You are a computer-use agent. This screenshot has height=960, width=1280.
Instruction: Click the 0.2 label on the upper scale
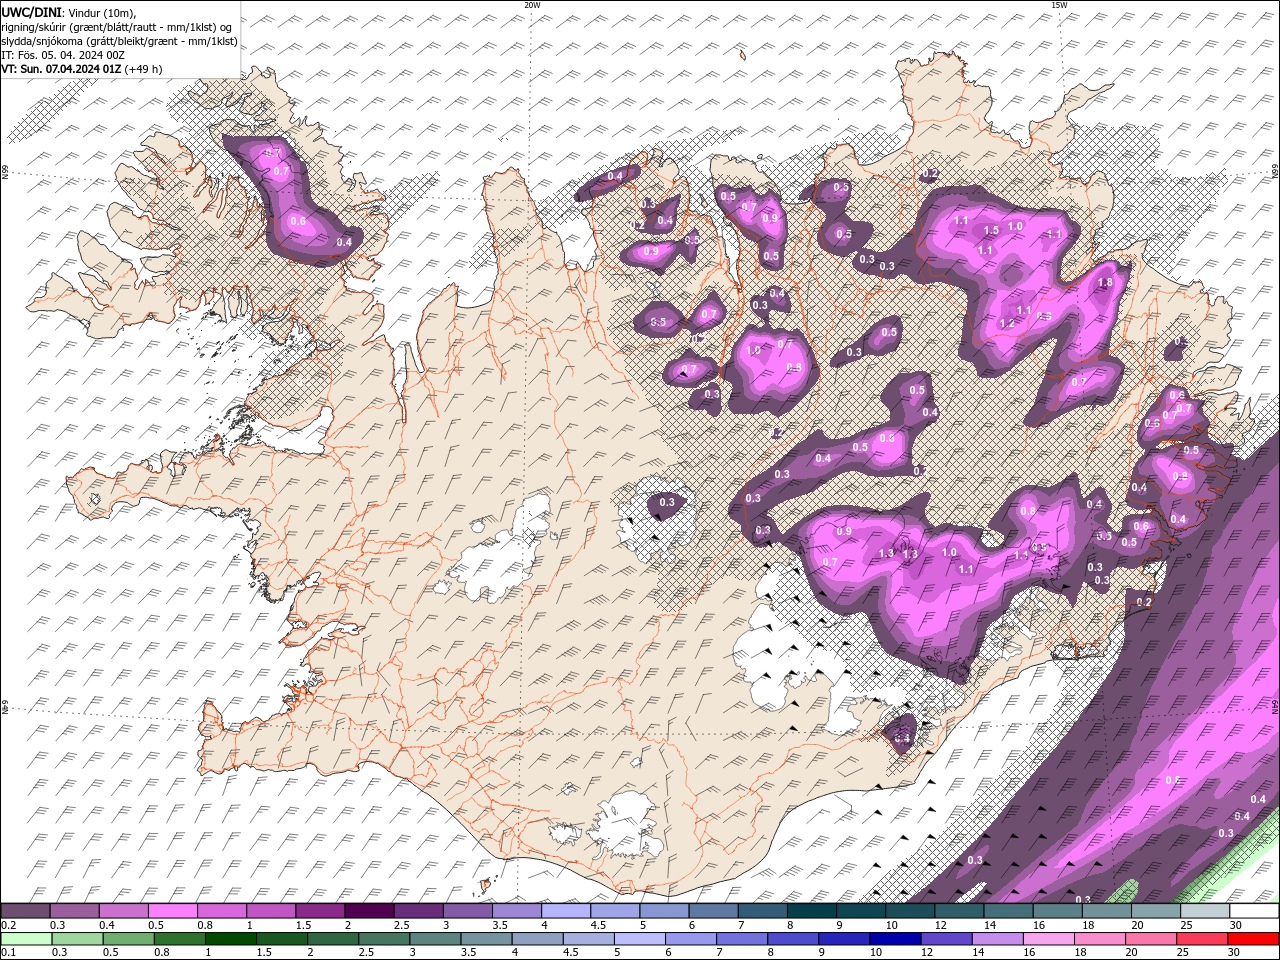click(8, 925)
